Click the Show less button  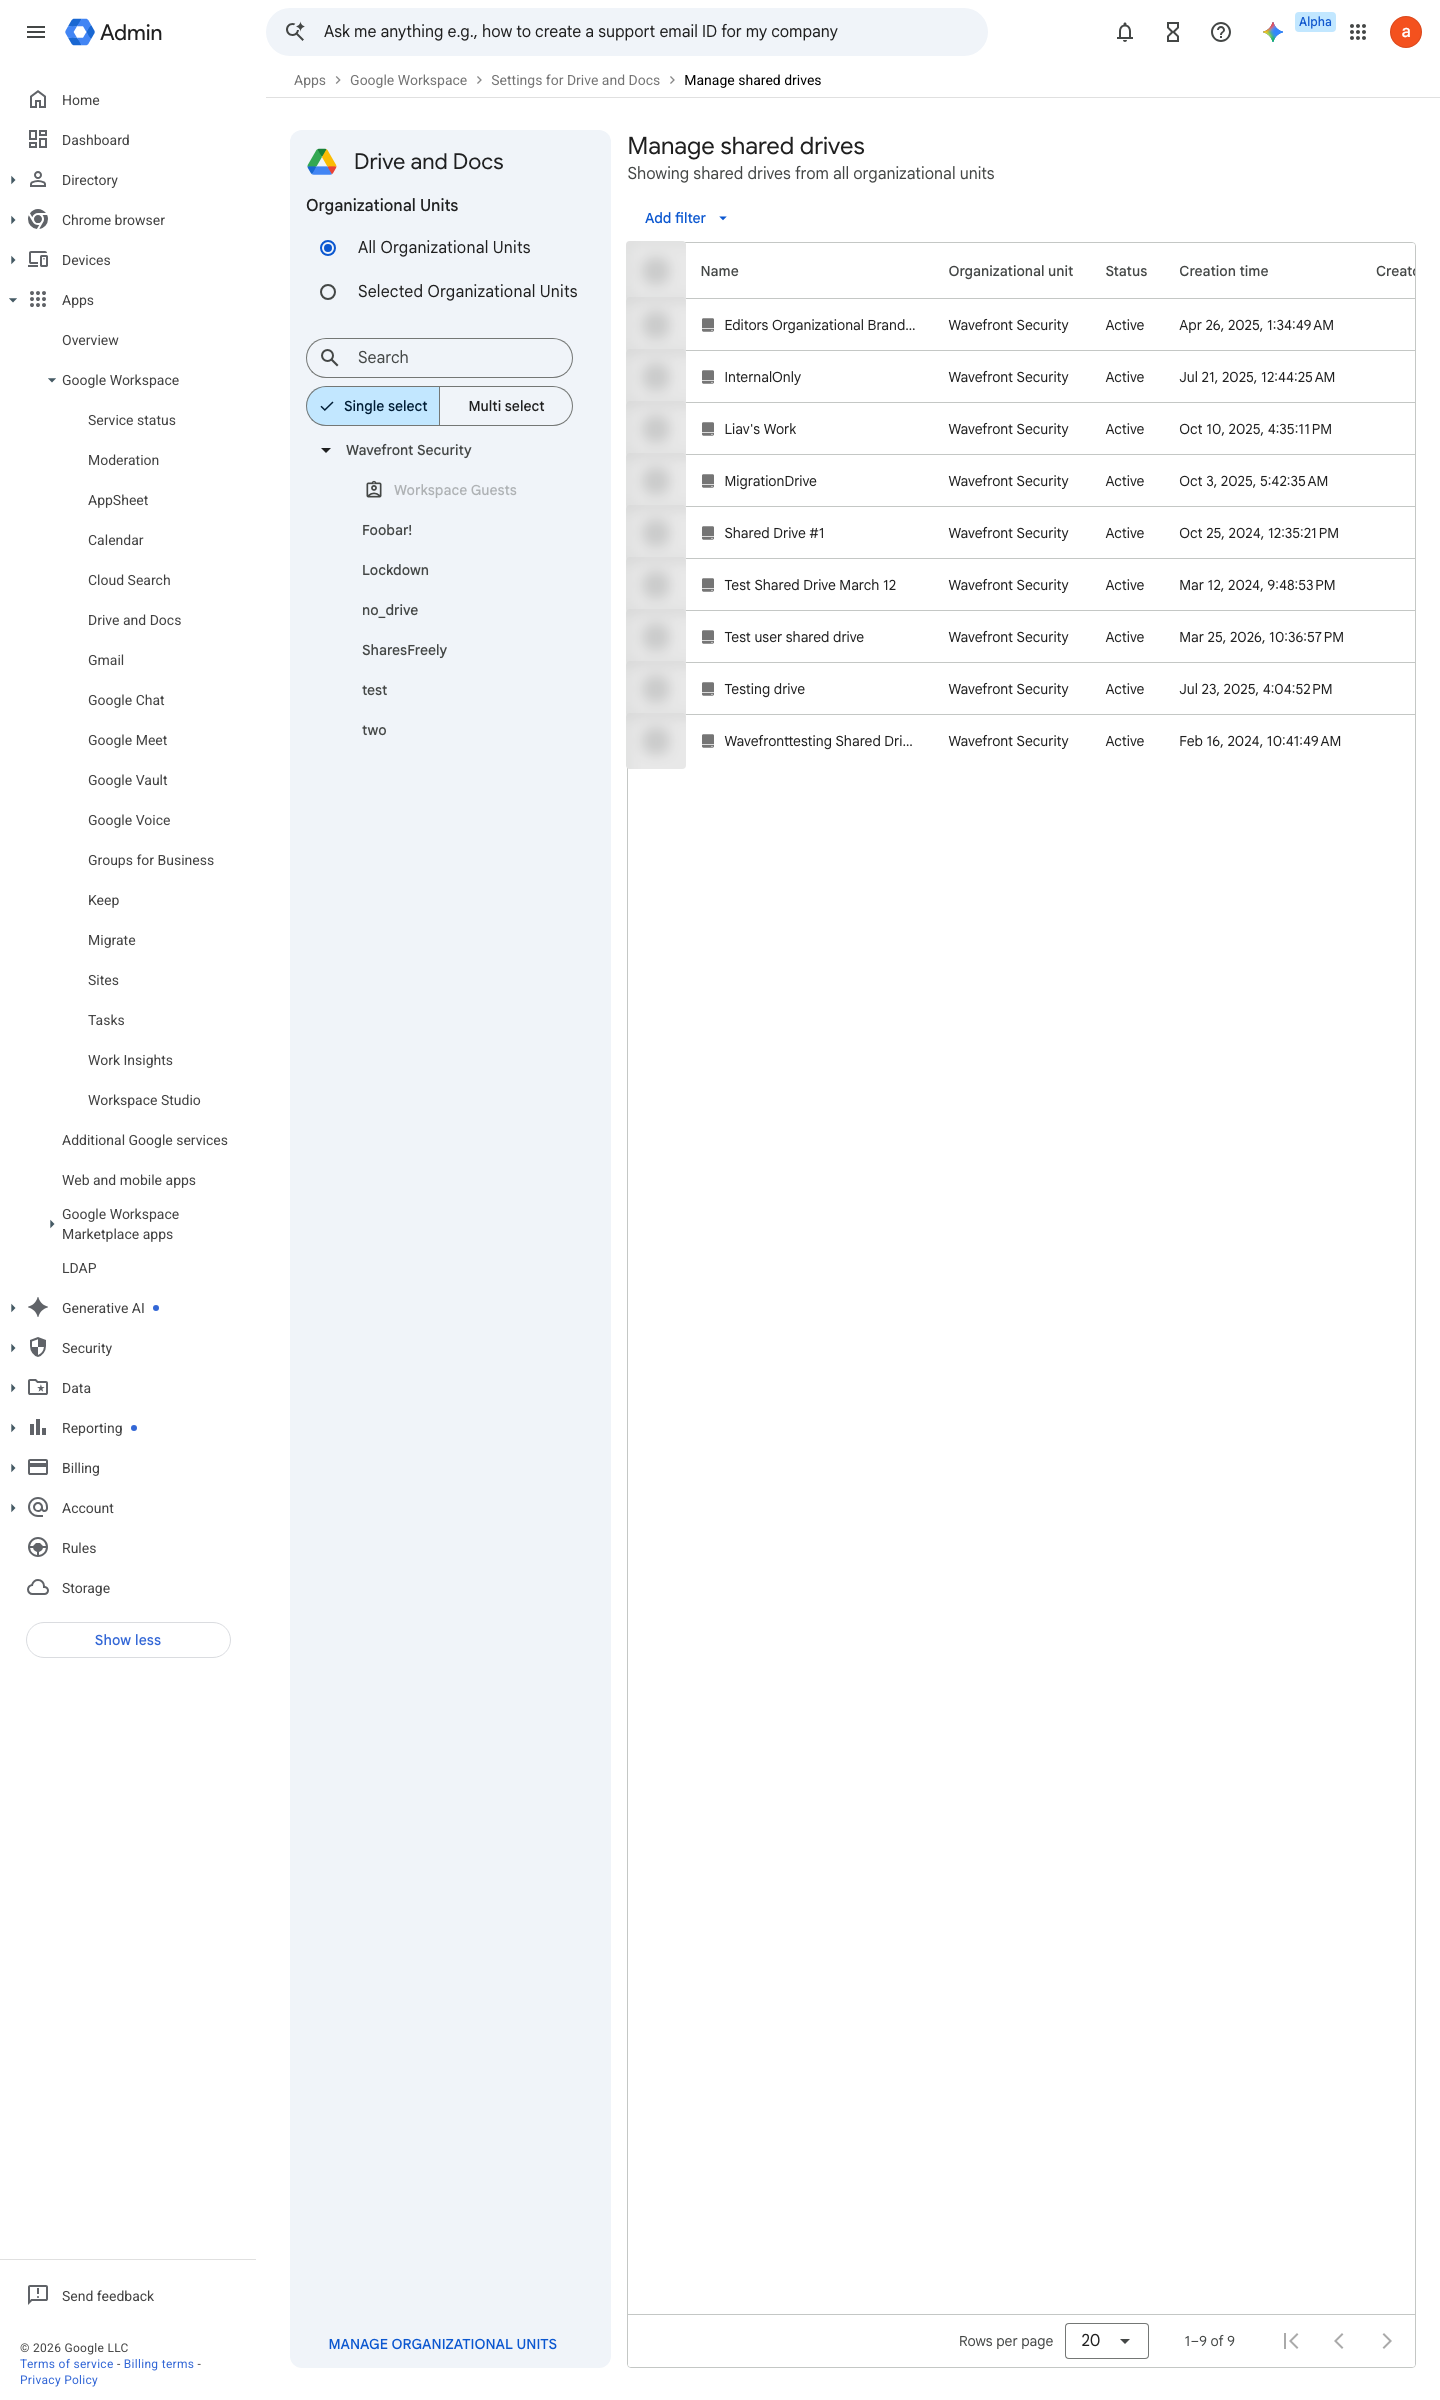tap(128, 1640)
